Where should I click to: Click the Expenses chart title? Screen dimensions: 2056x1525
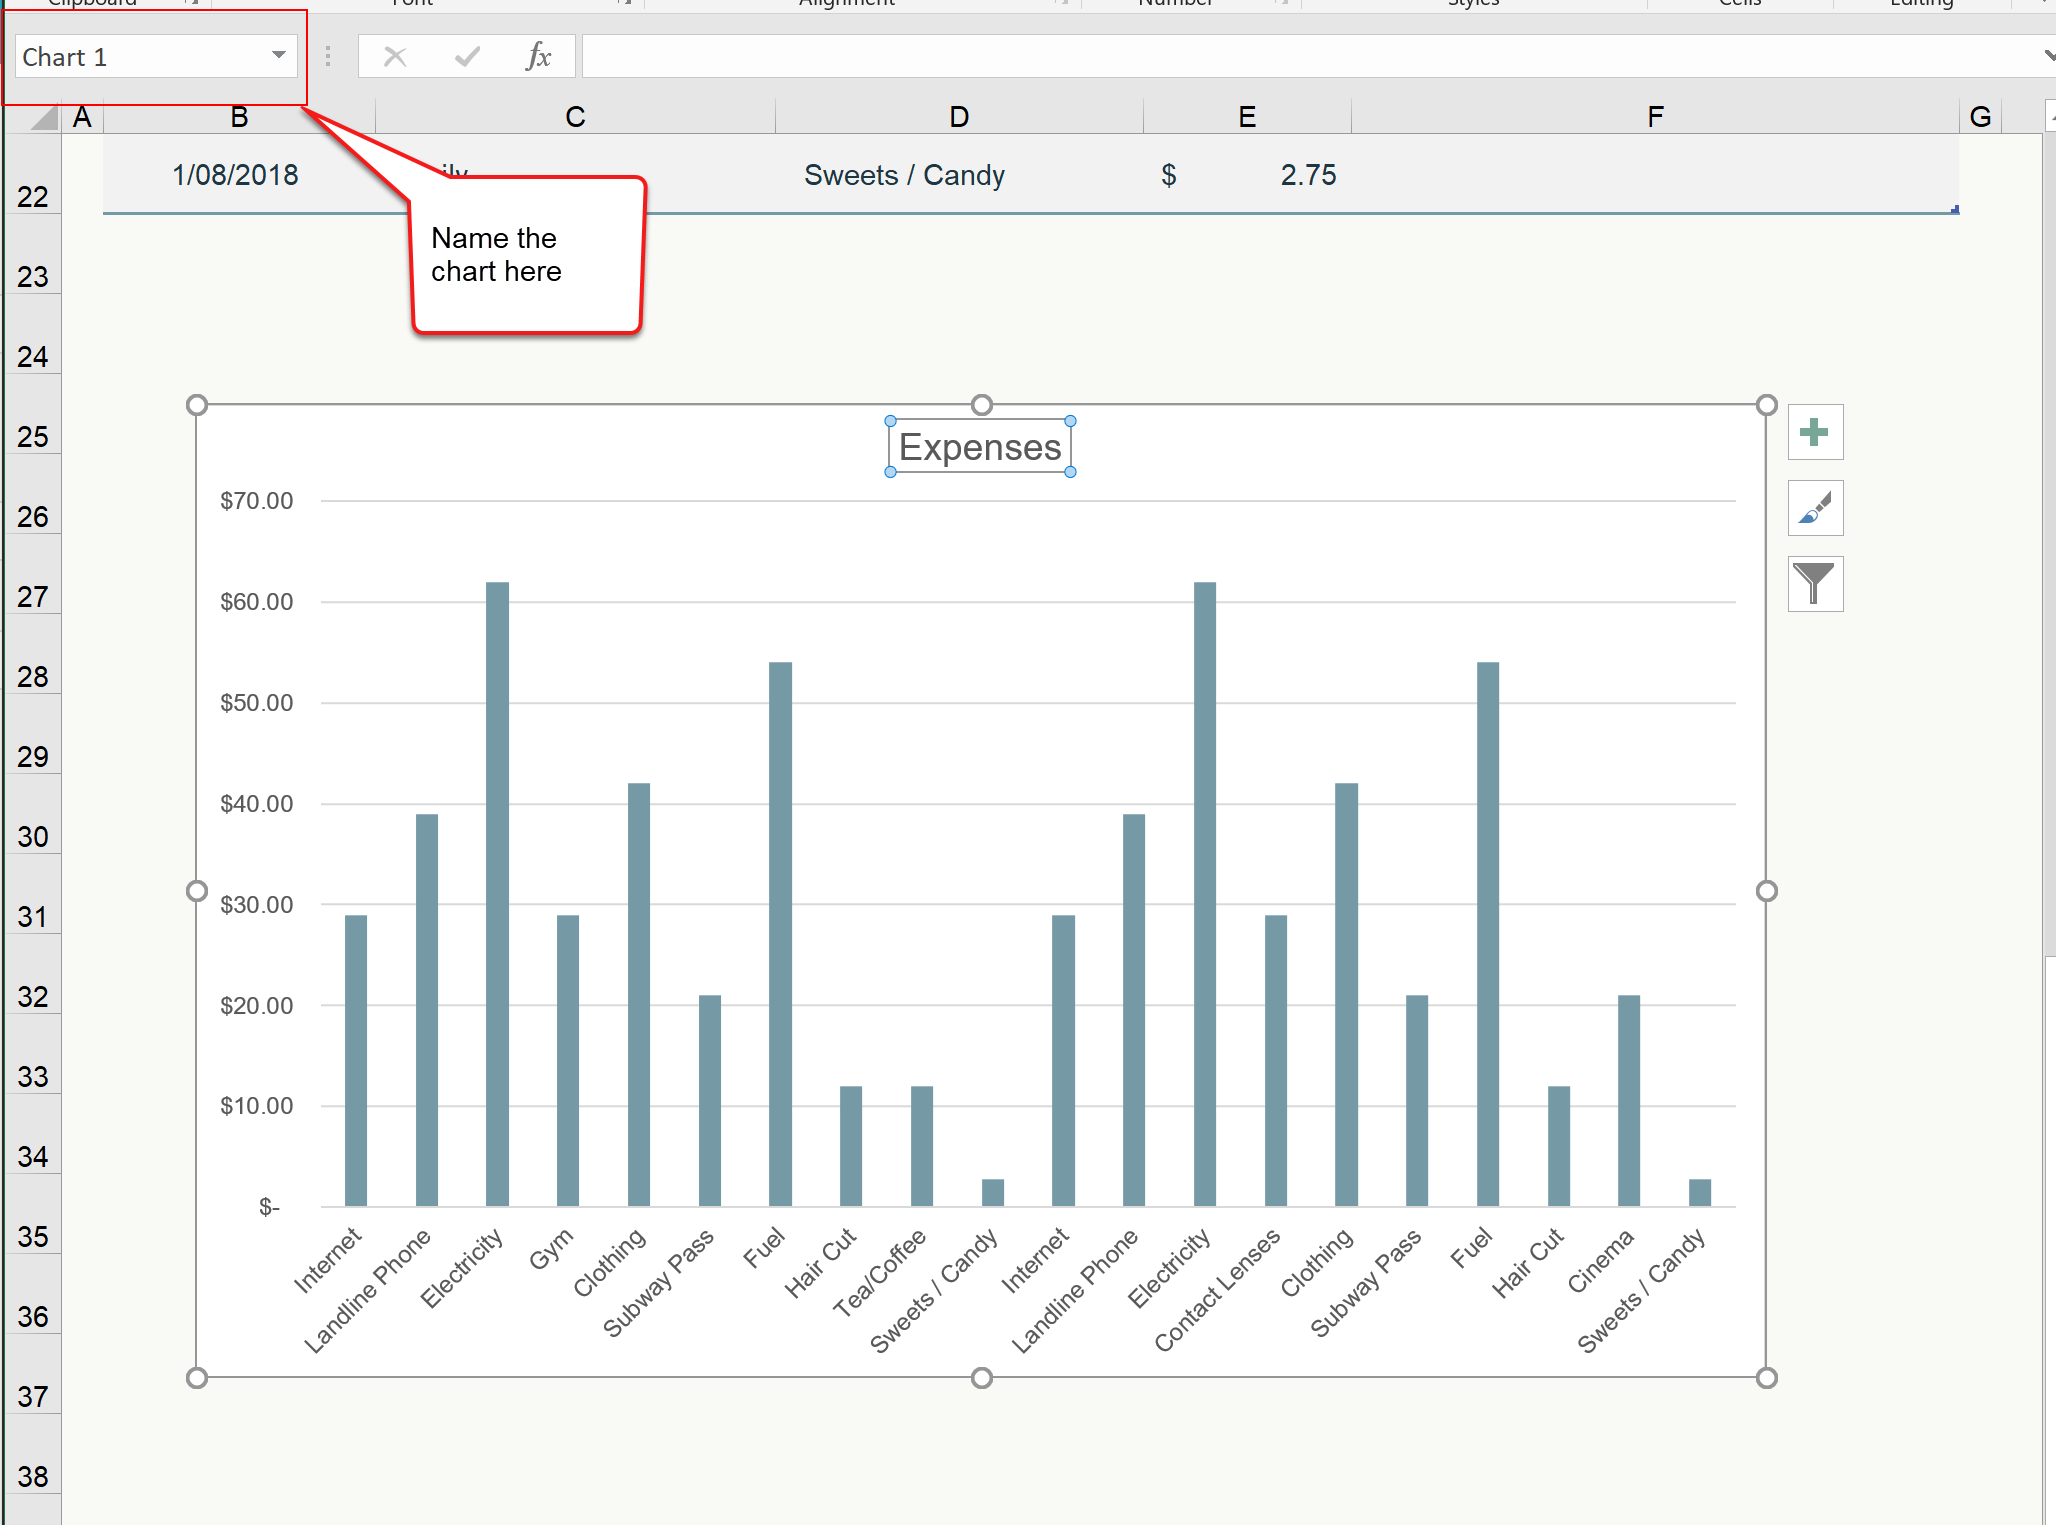click(x=980, y=447)
